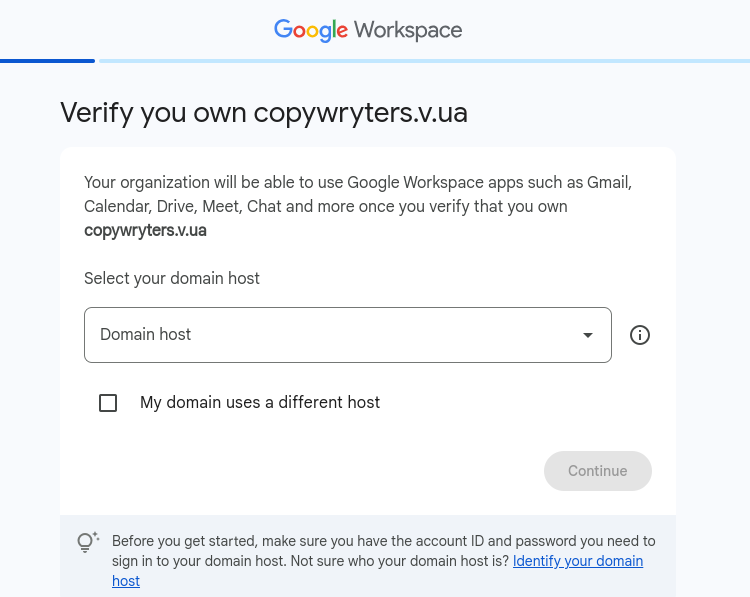750x597 pixels.
Task: Click the lightbulb tip icon
Action: [88, 542]
